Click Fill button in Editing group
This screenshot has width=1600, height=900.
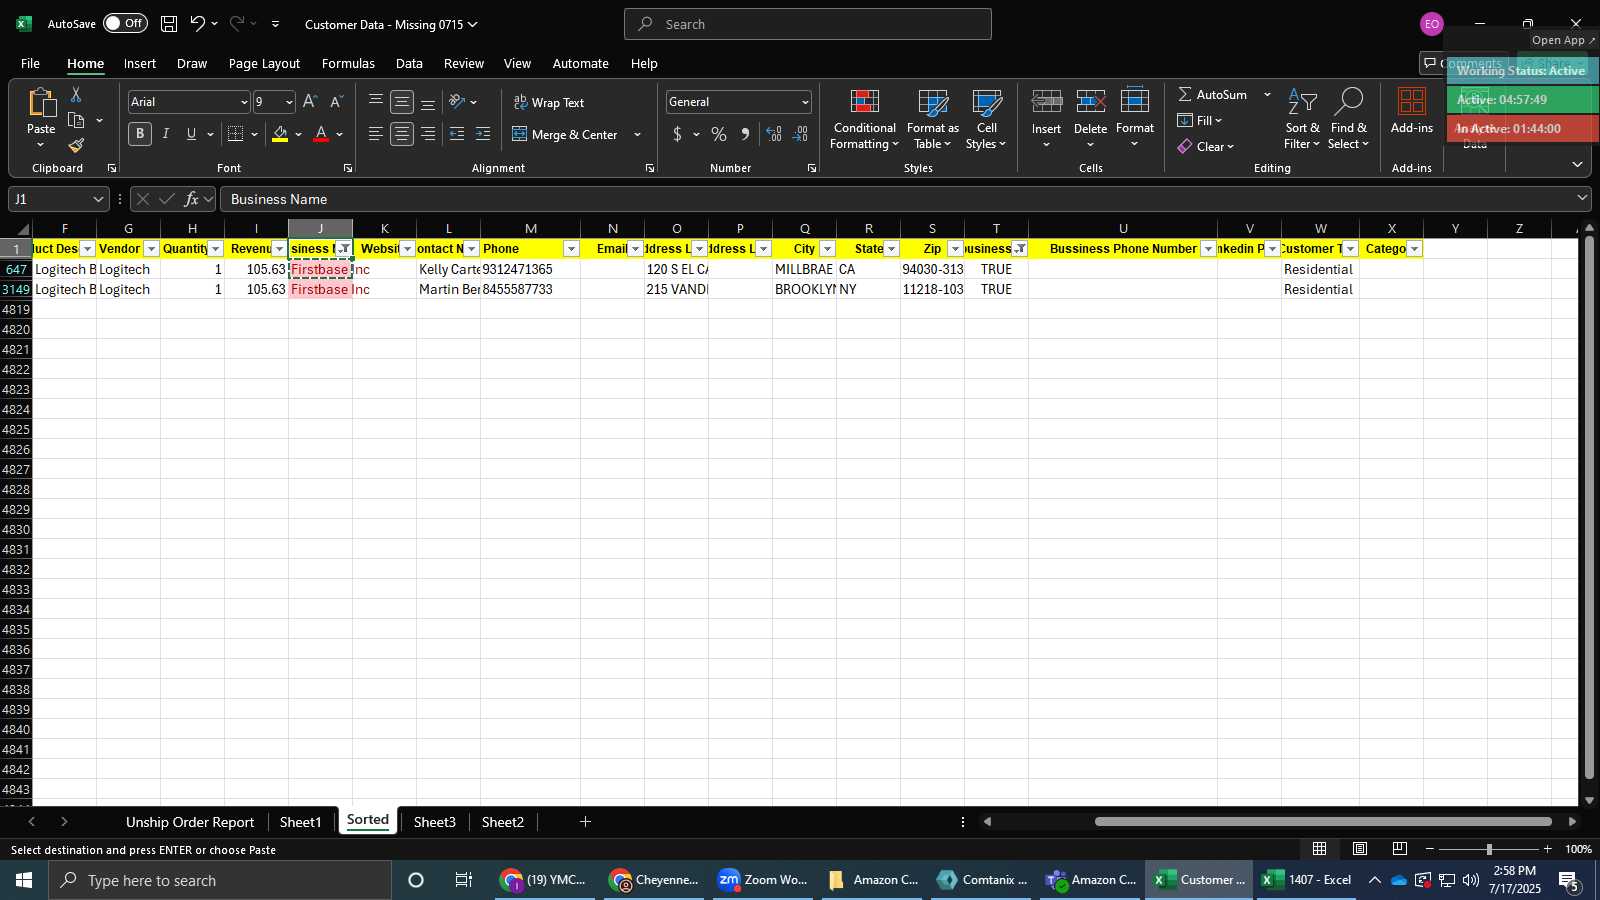click(1199, 120)
